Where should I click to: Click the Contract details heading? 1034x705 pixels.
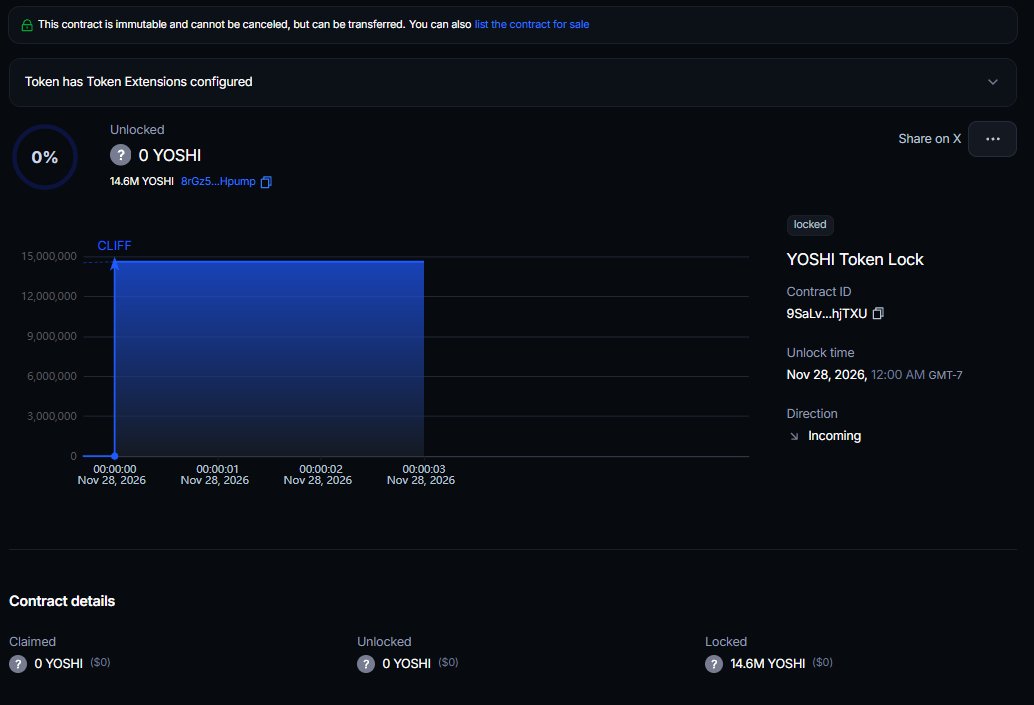tap(62, 601)
